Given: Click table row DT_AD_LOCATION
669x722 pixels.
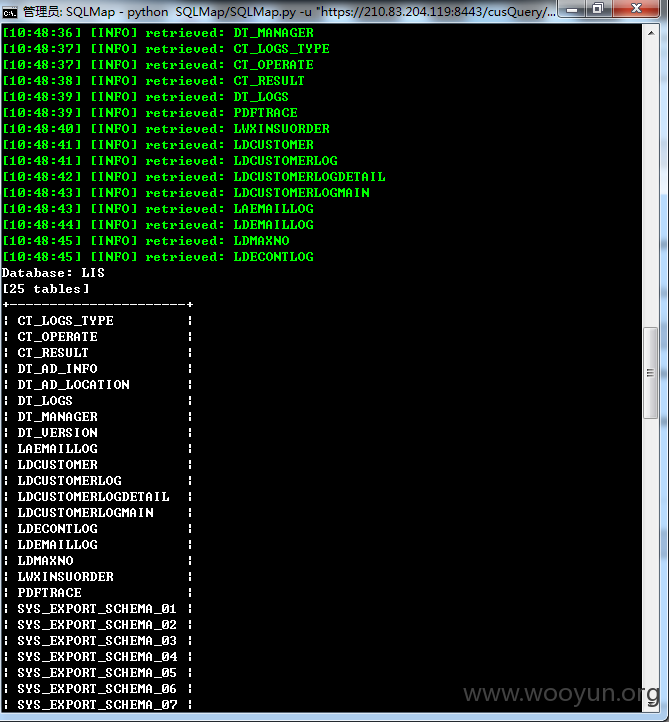Looking at the screenshot, I should pos(98,385).
